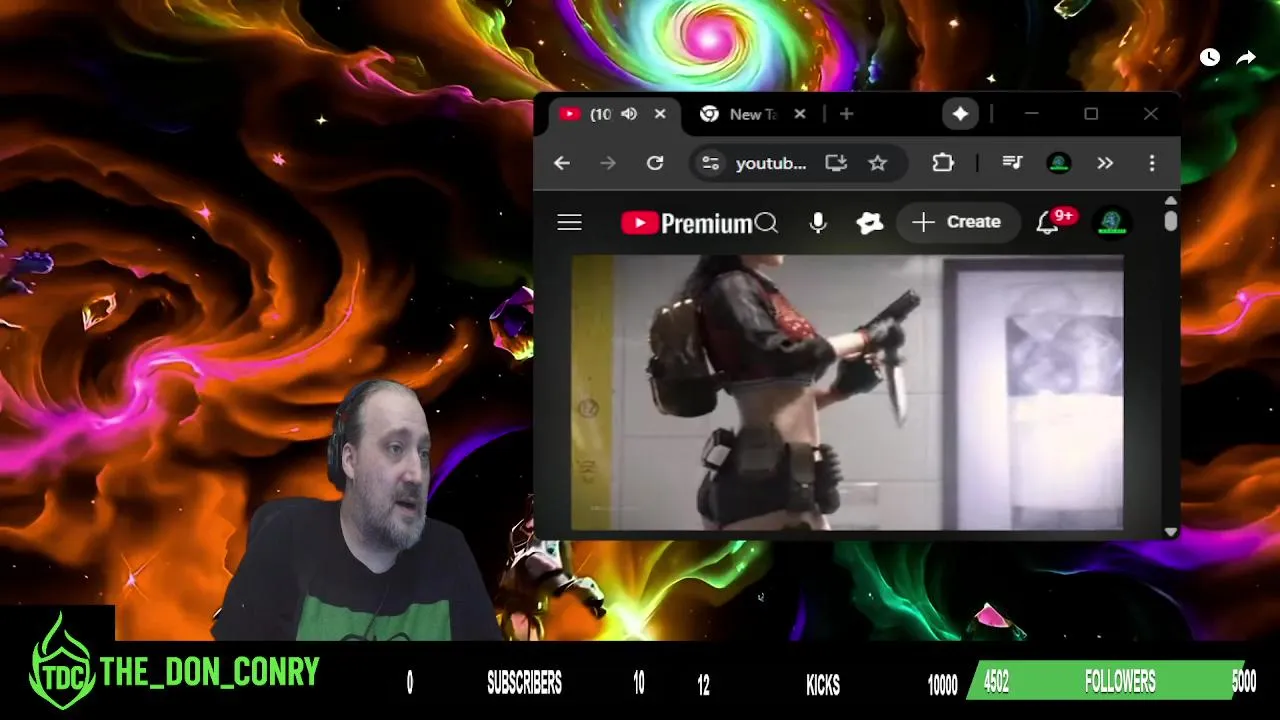The height and width of the screenshot is (720, 1280).
Task: Open YouTube search magnifier
Action: pyautogui.click(x=767, y=222)
